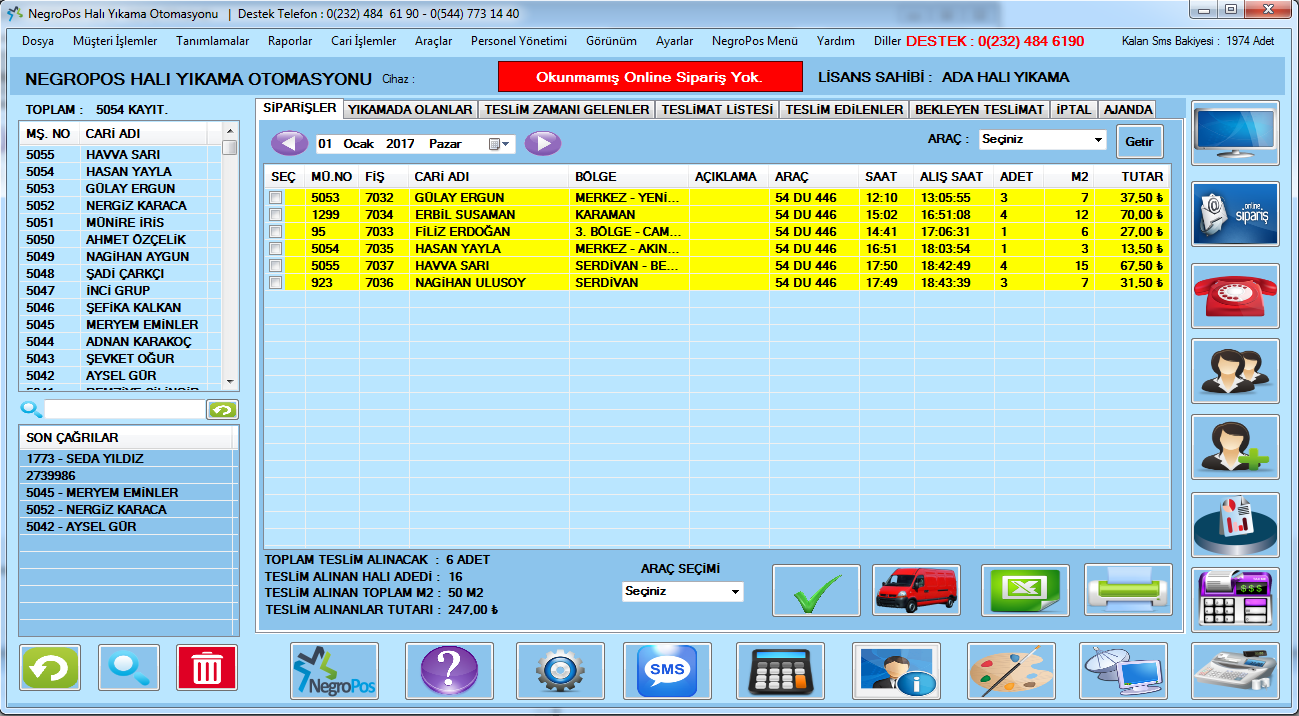Tick checkbox for HAVVA SARI order row

[276, 266]
